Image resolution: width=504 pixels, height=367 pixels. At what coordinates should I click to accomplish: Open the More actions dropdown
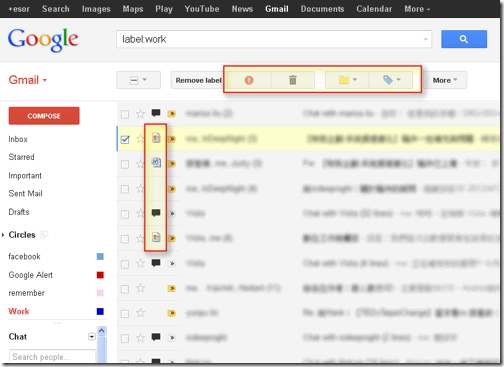point(445,80)
